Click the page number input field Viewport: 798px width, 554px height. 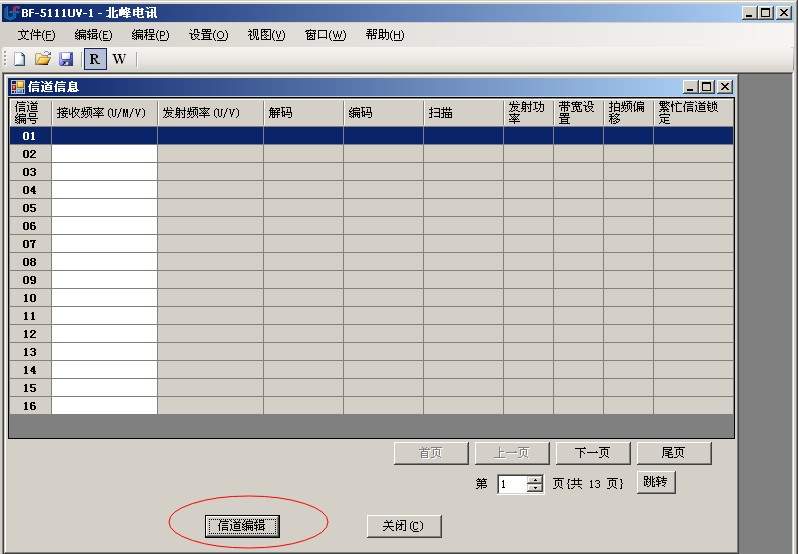pos(511,484)
